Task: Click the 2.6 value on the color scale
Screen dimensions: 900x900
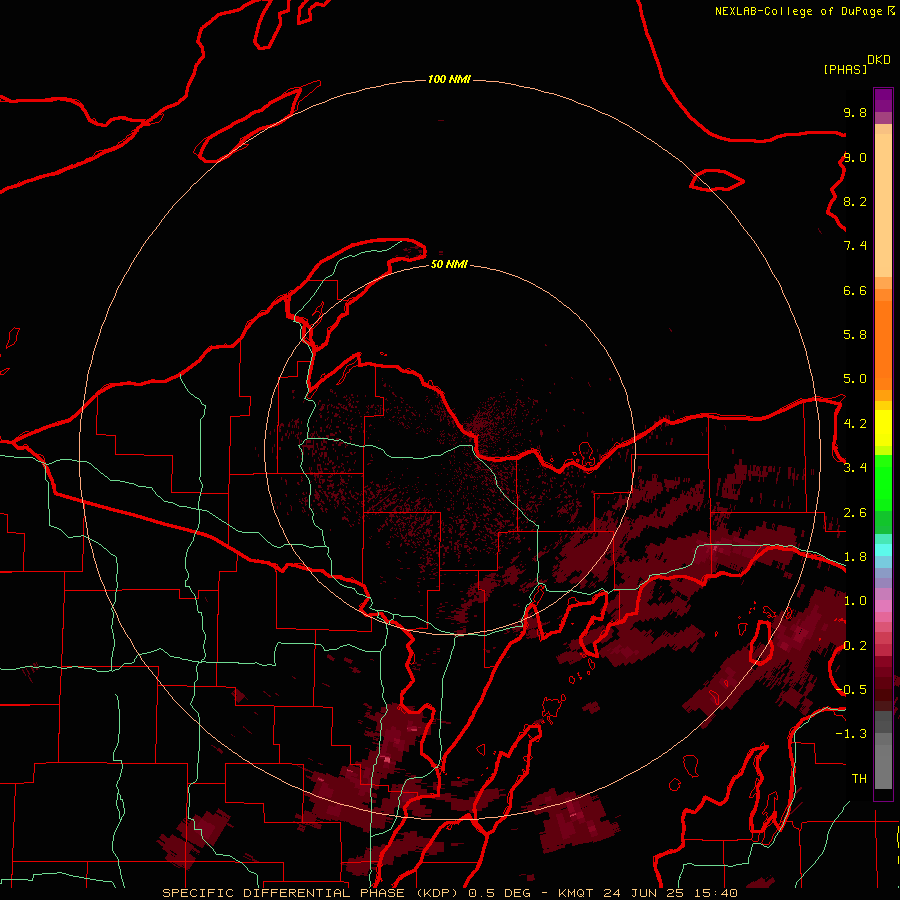Action: tap(855, 513)
